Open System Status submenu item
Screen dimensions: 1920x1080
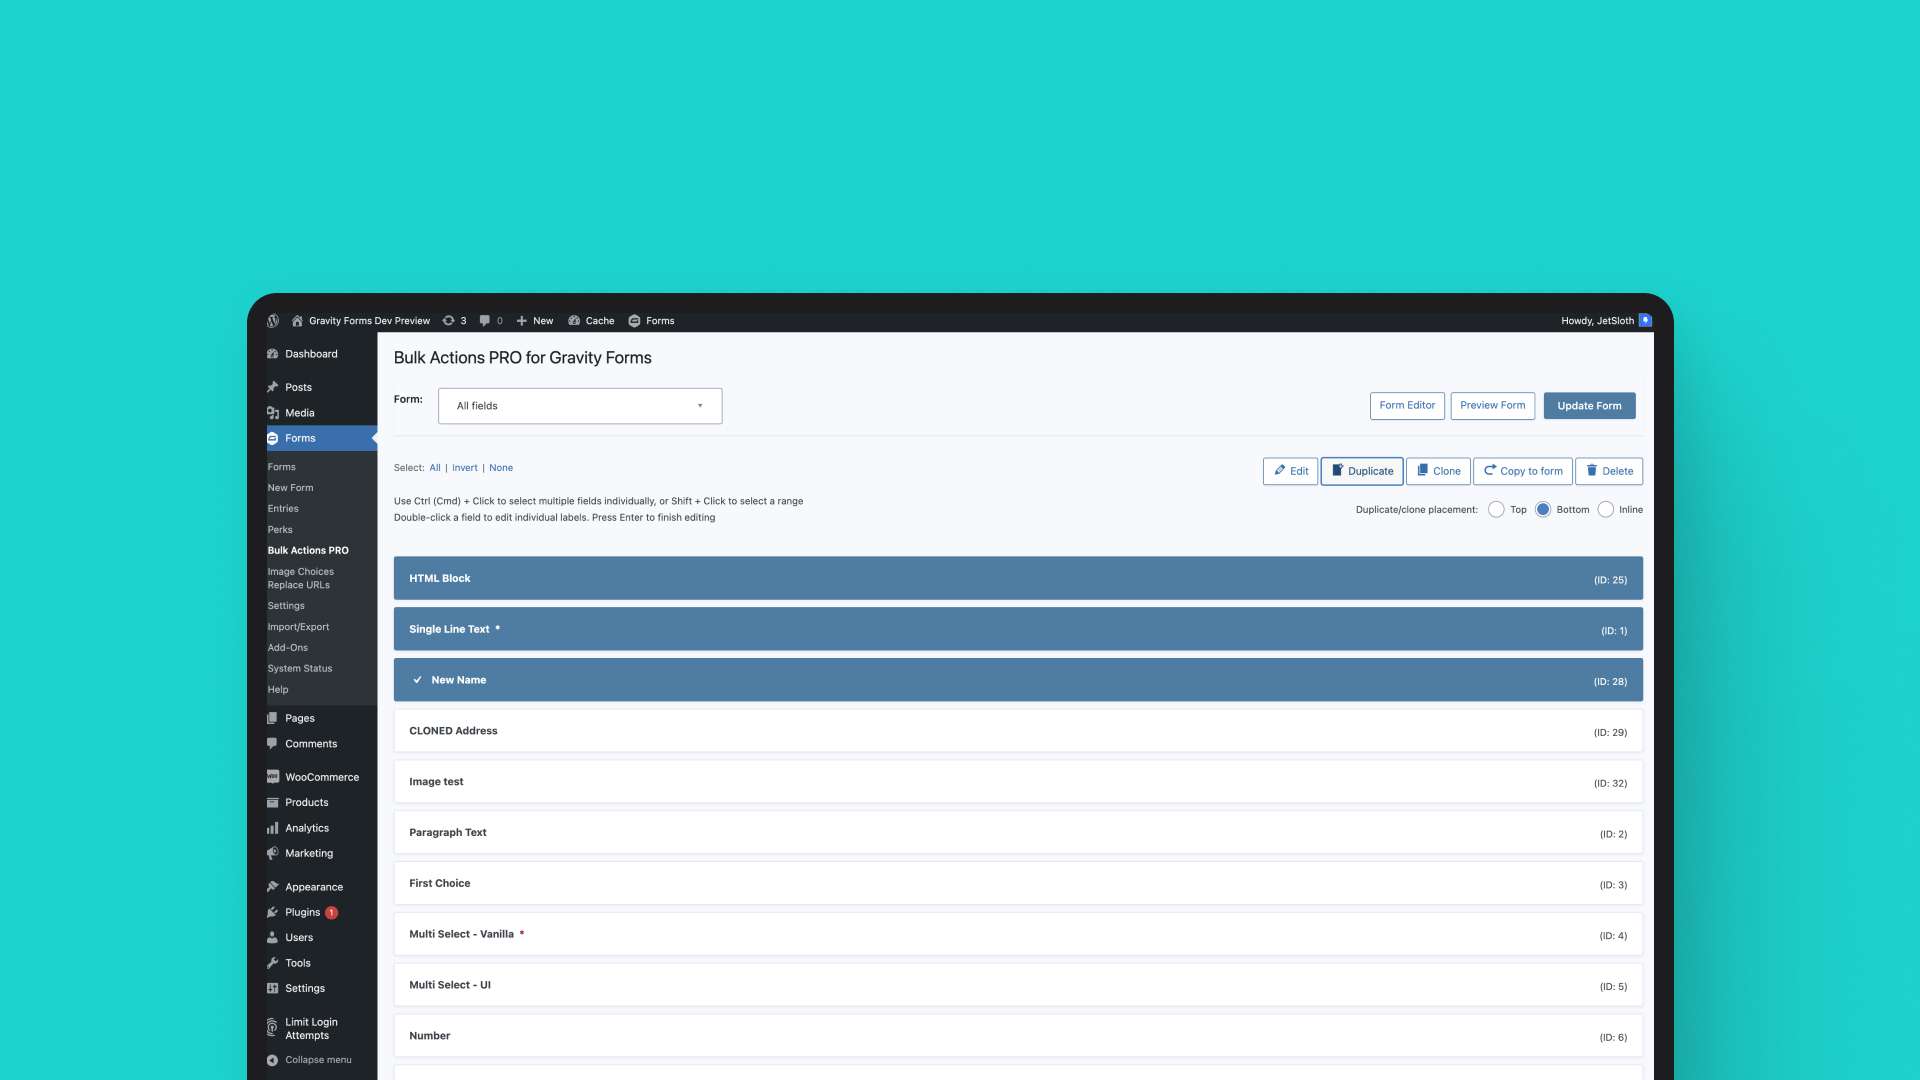[x=300, y=669]
